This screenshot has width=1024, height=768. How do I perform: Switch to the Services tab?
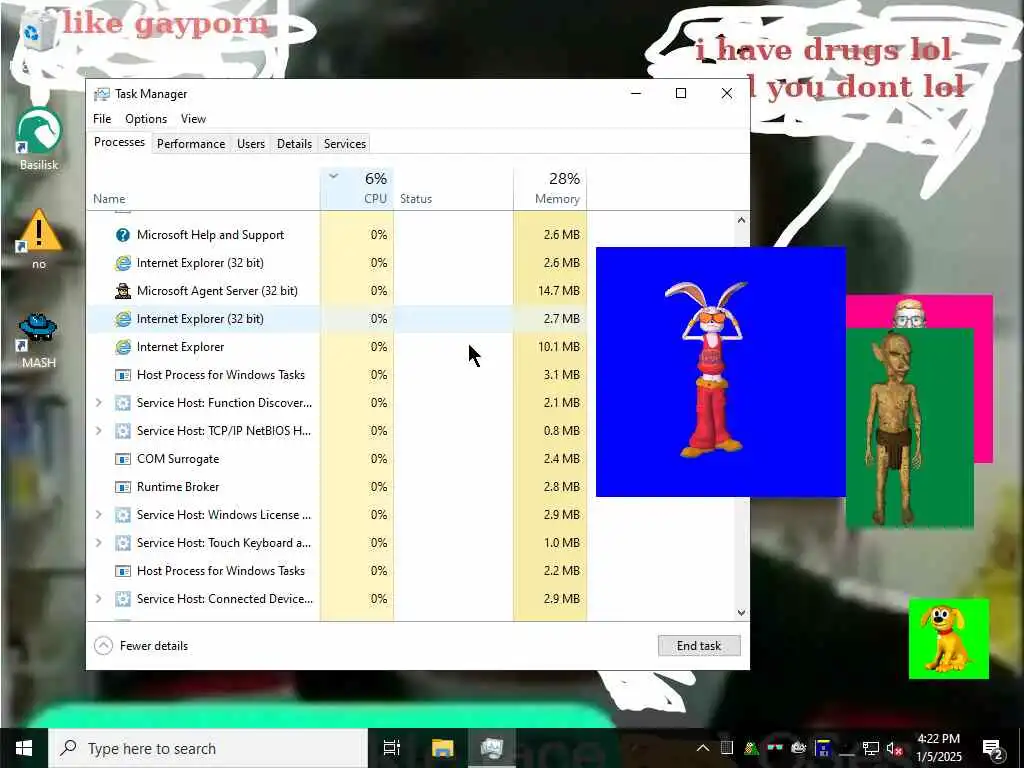(345, 144)
